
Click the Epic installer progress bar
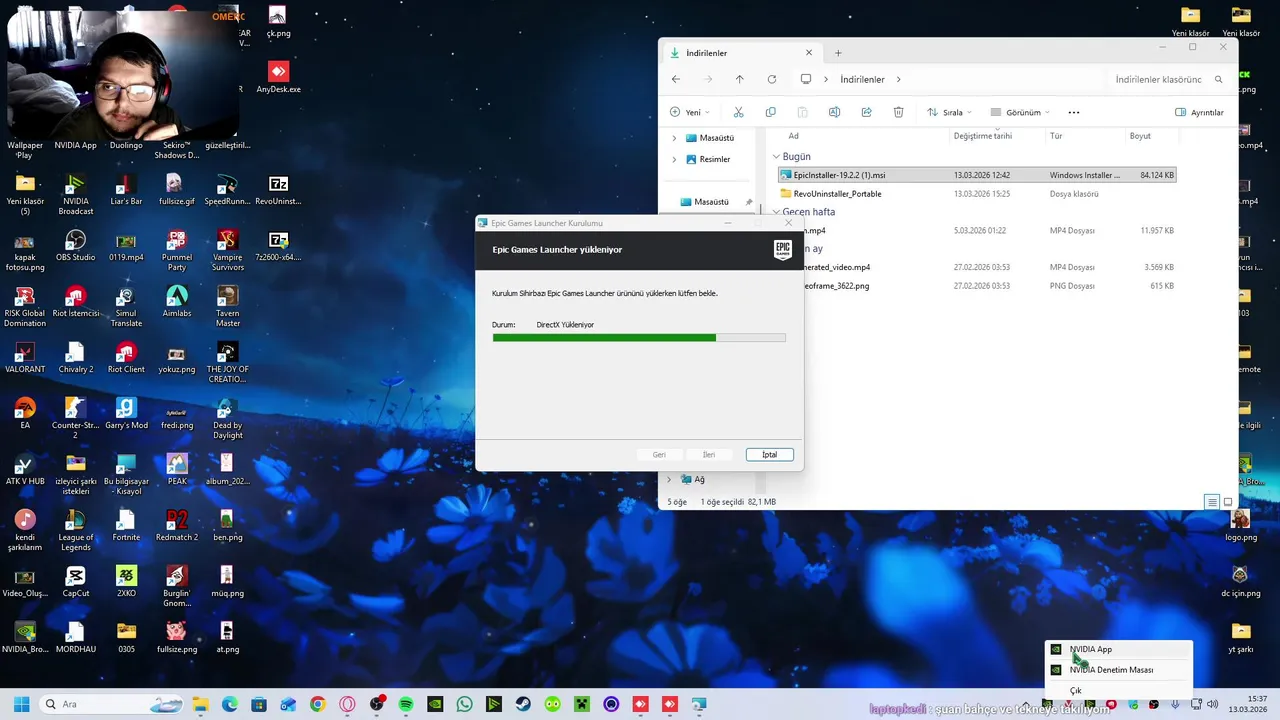(639, 338)
